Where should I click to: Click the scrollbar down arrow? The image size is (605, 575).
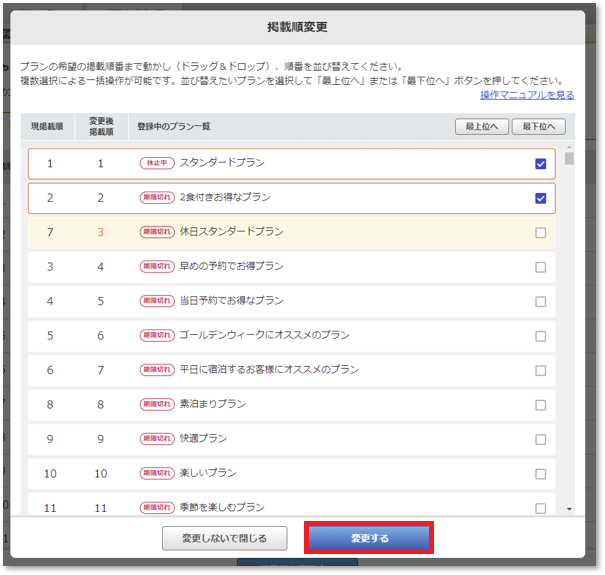click(569, 509)
